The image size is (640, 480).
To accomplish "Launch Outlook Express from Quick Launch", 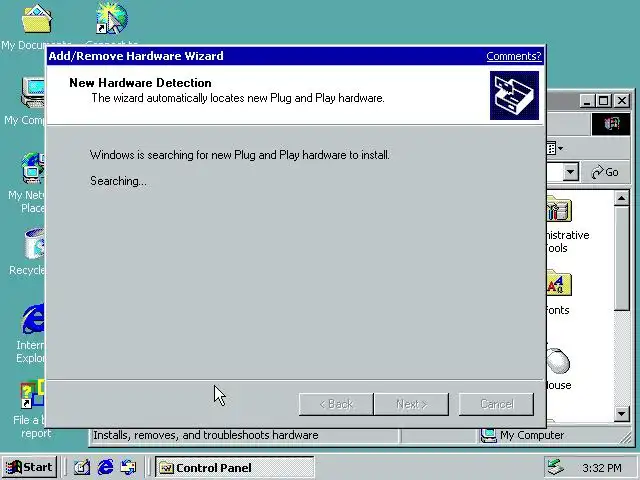I will tap(129, 467).
